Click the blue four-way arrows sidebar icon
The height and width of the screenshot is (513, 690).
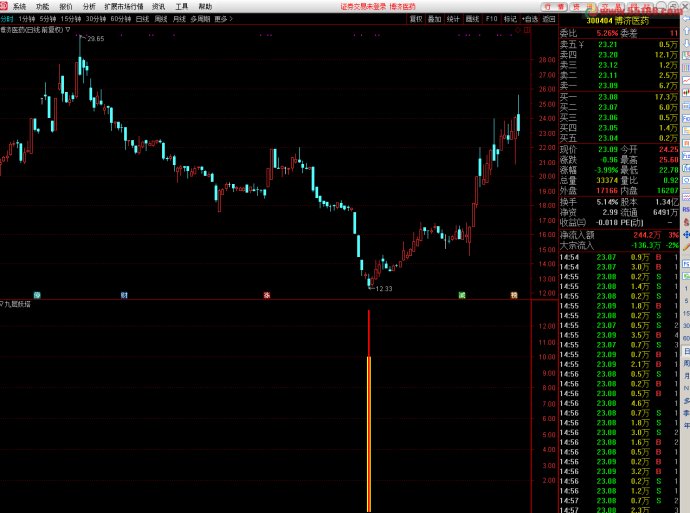[x=686, y=235]
